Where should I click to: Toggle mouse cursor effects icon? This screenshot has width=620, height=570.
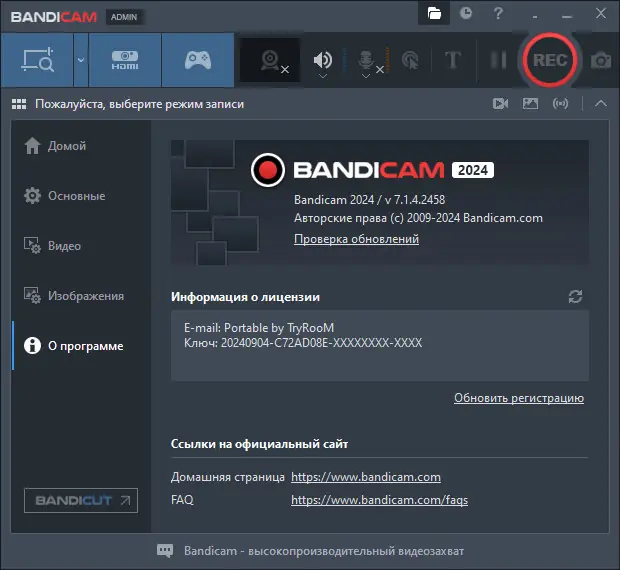click(410, 60)
